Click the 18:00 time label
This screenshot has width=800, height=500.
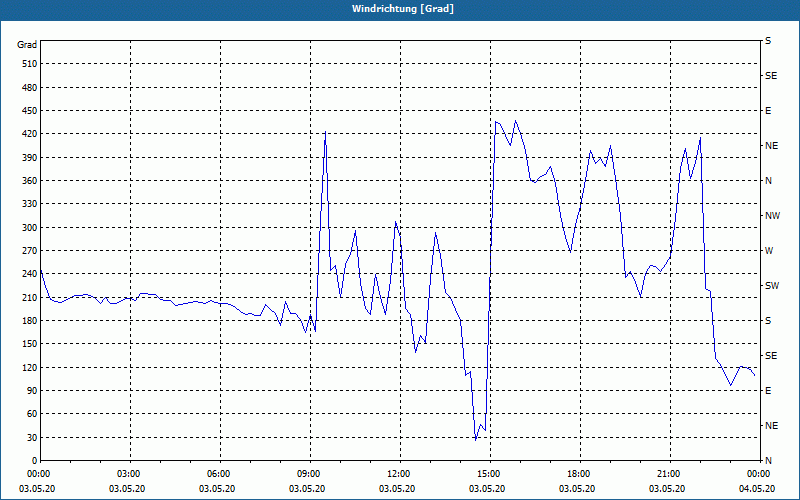[x=578, y=474]
